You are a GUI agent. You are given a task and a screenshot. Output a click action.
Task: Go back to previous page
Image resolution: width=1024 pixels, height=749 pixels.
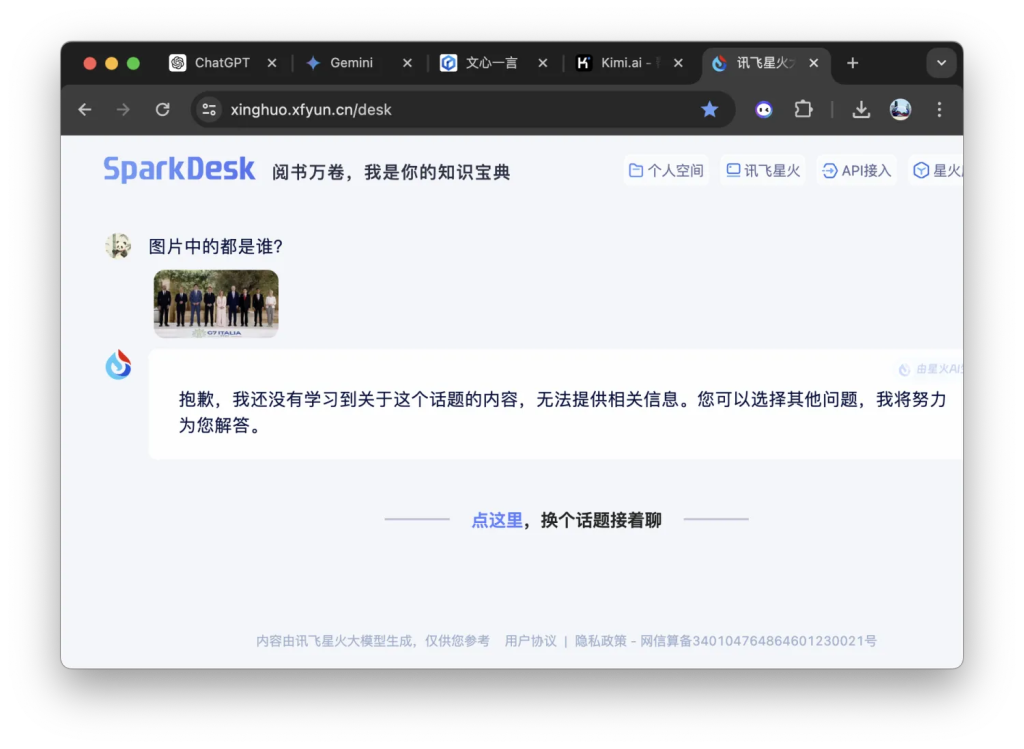tap(85, 110)
